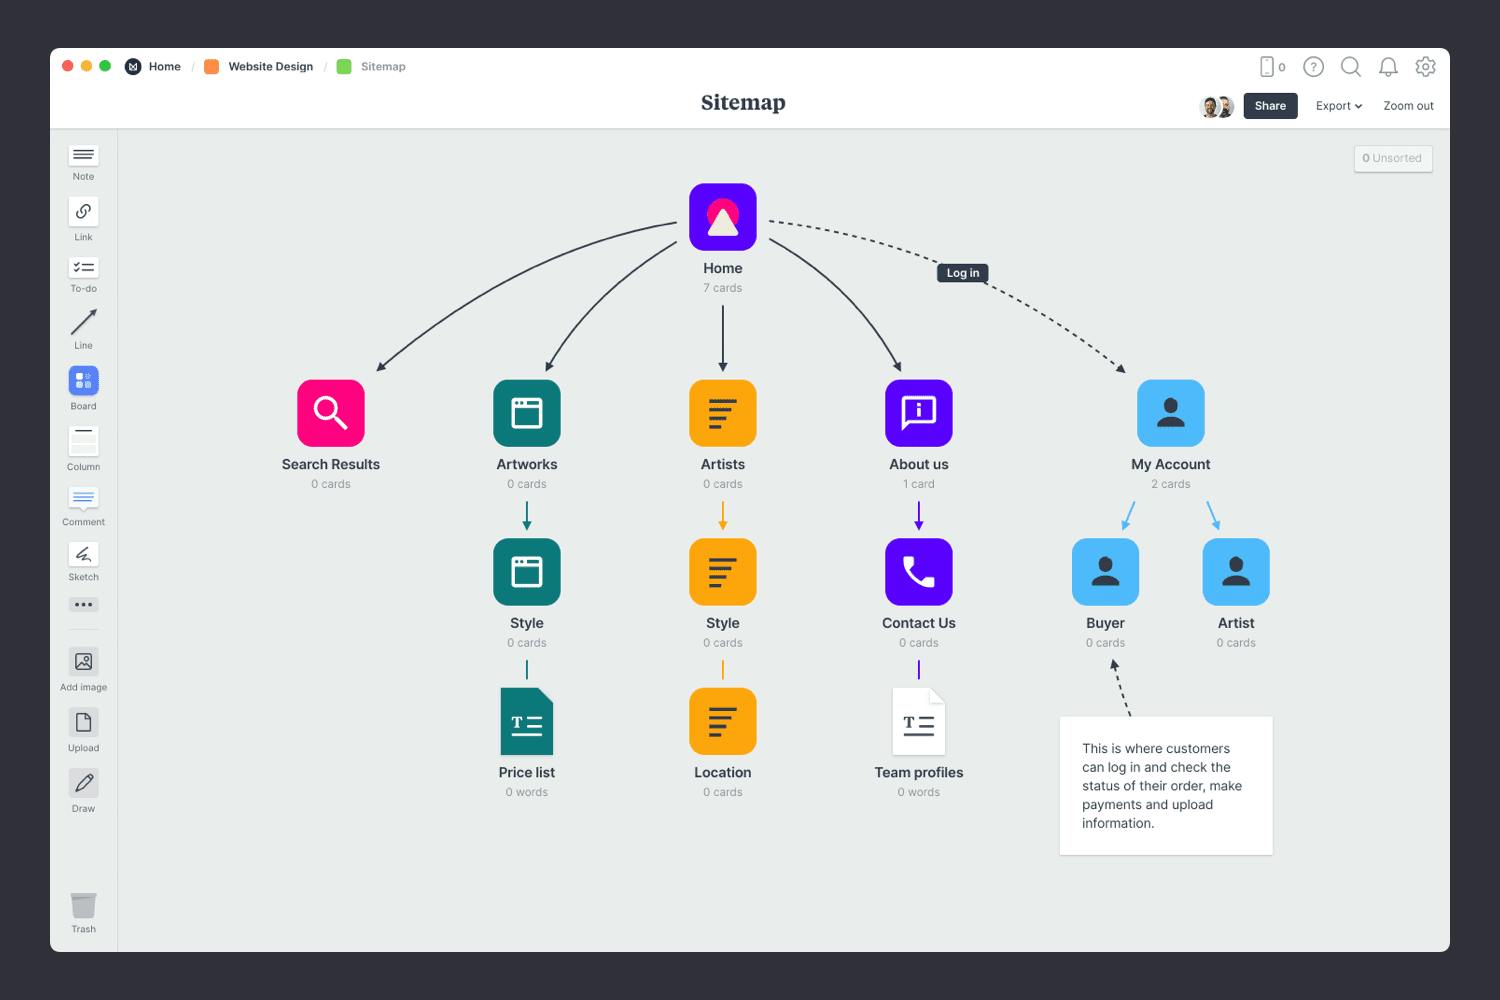Image resolution: width=1500 pixels, height=1000 pixels.
Task: Open the settings gear menu
Action: (x=1425, y=67)
